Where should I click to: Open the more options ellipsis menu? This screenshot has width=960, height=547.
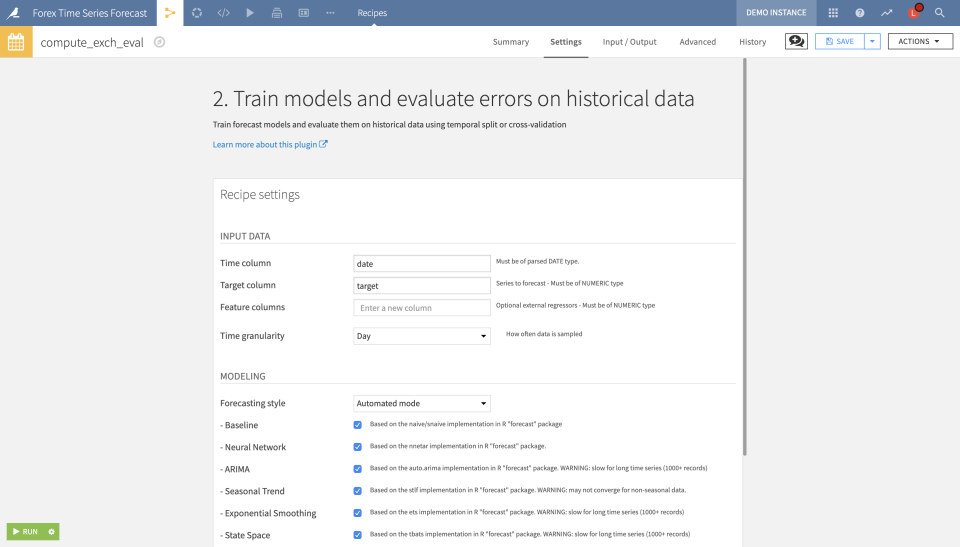(x=330, y=12)
